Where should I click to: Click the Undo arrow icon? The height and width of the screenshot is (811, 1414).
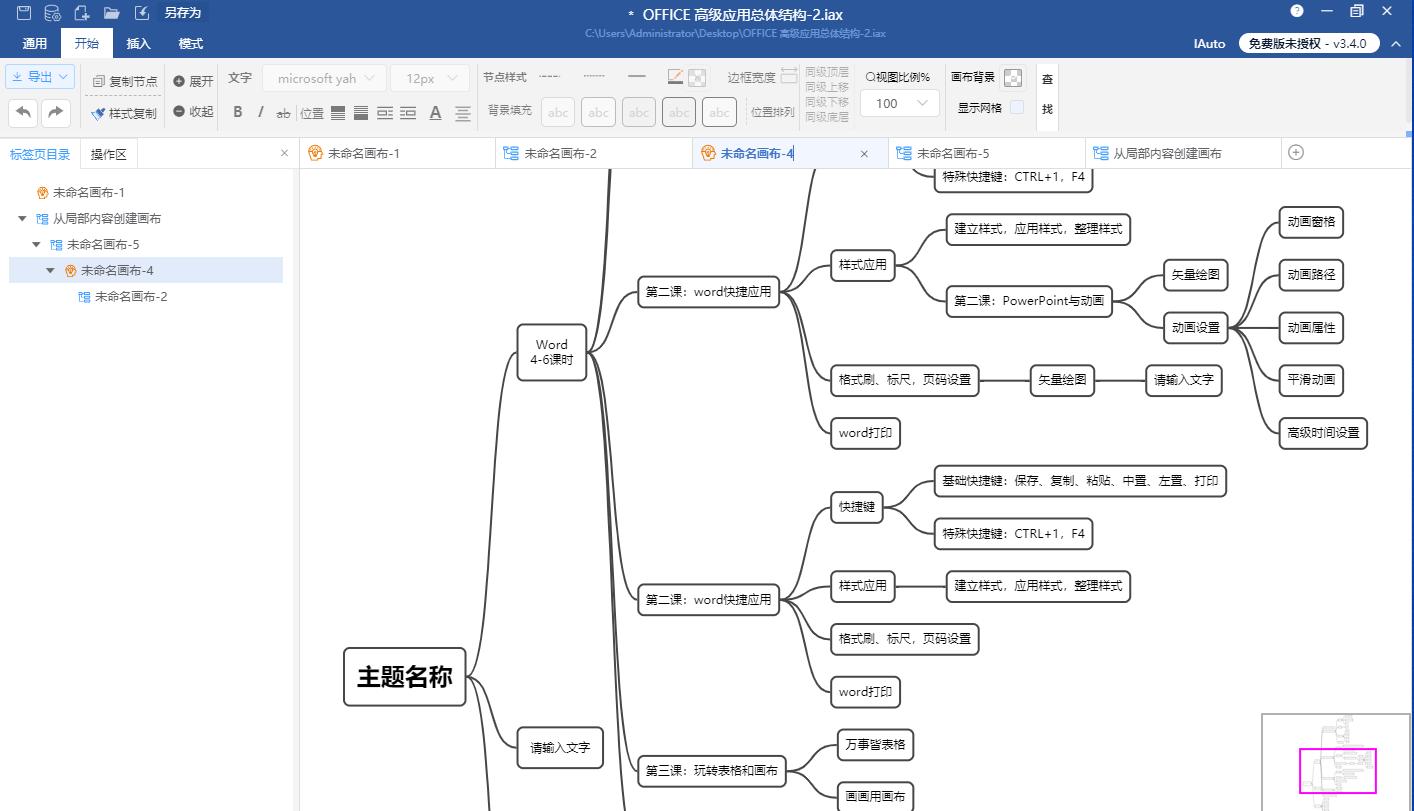pyautogui.click(x=23, y=113)
